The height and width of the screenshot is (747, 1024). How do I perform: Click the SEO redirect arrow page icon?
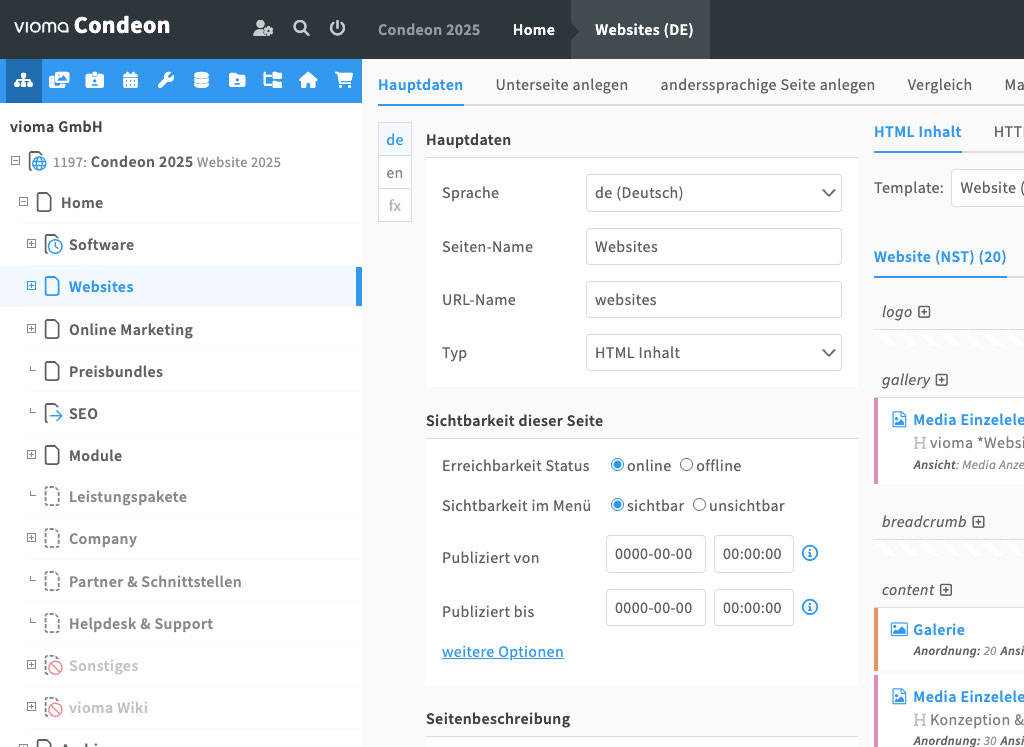tap(54, 413)
